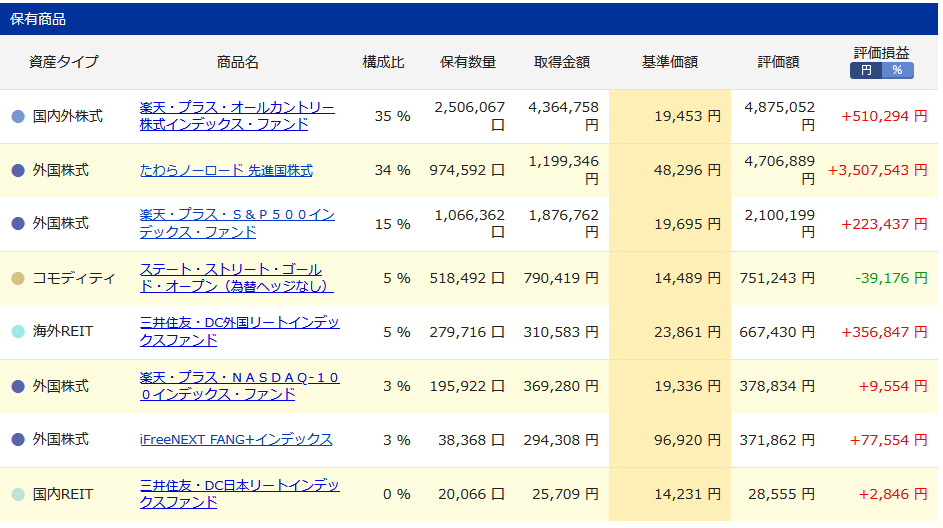Select the +2,846 円 profit value
The height and width of the screenshot is (528, 943).
[x=893, y=494]
